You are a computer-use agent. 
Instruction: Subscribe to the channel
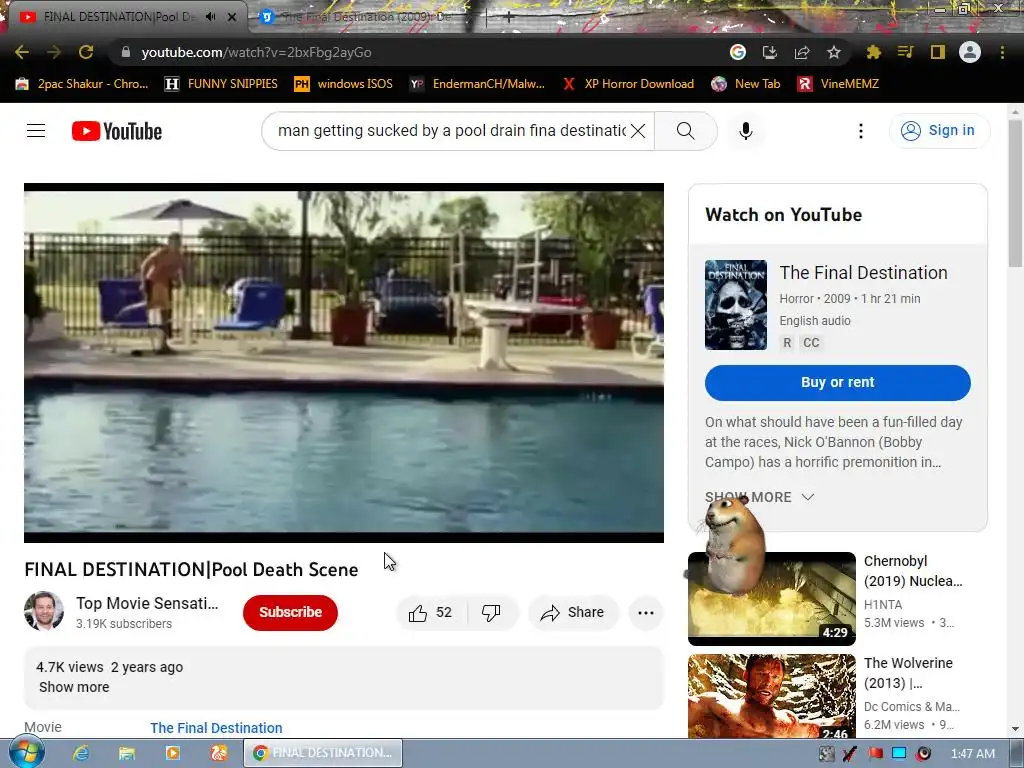pos(291,613)
